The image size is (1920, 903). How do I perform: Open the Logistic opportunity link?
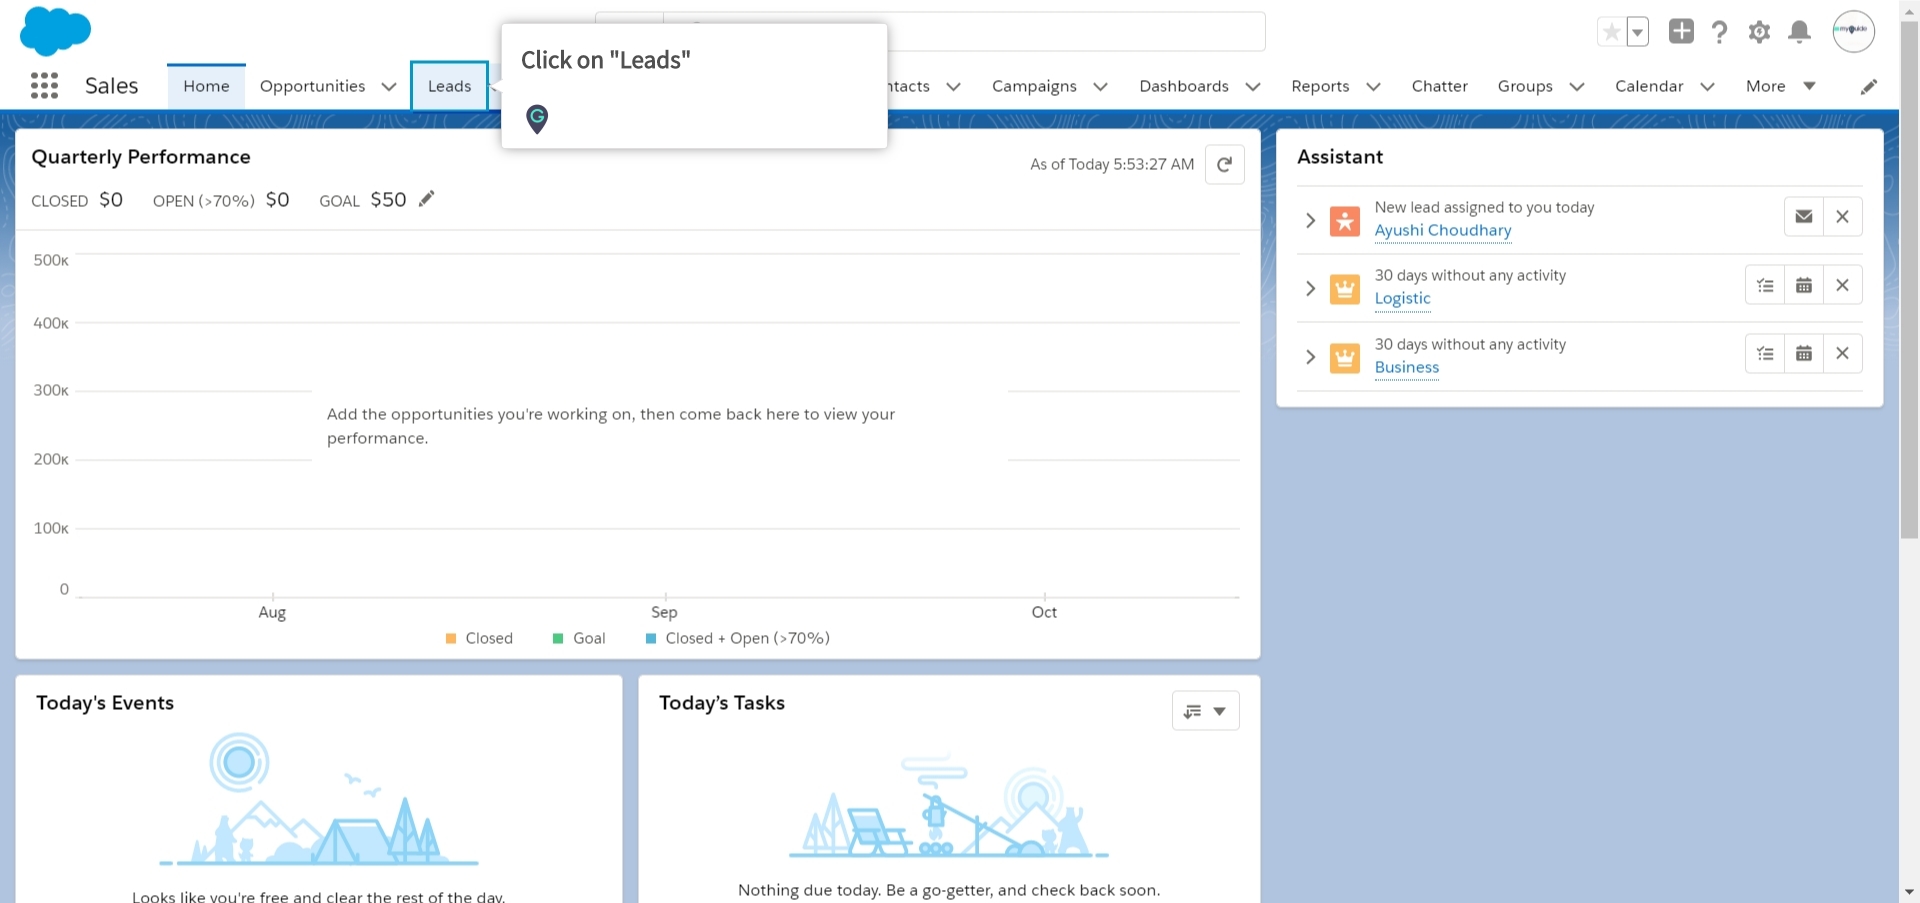(x=1402, y=298)
